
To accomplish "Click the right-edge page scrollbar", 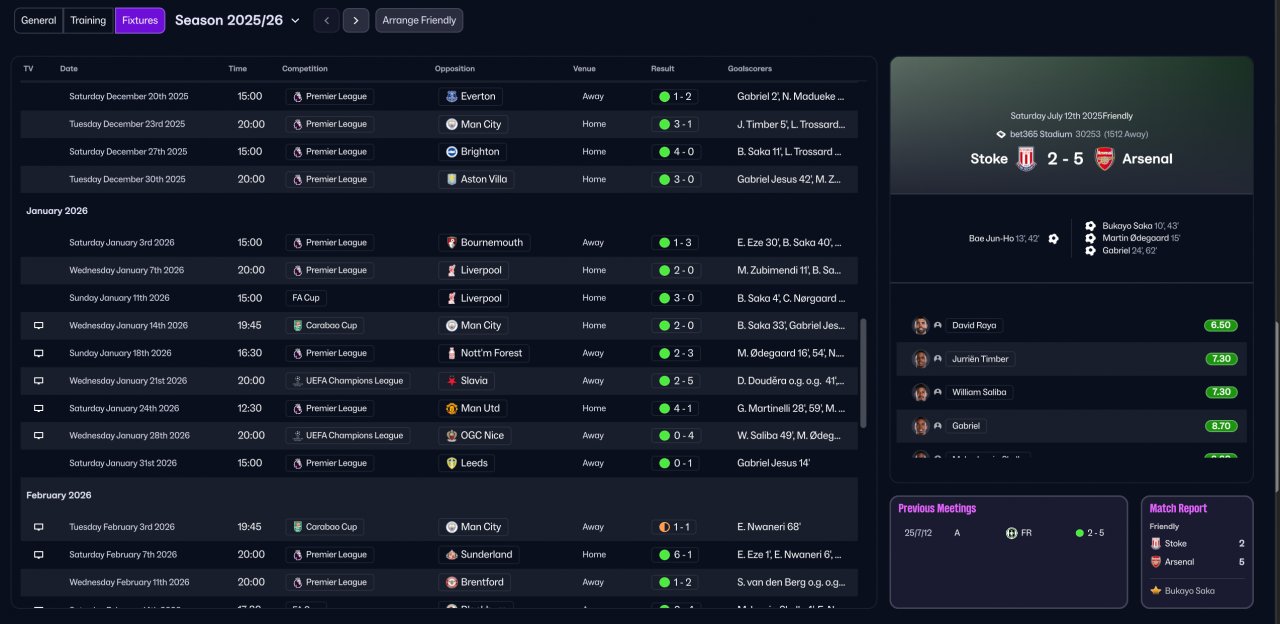I will [1276, 408].
